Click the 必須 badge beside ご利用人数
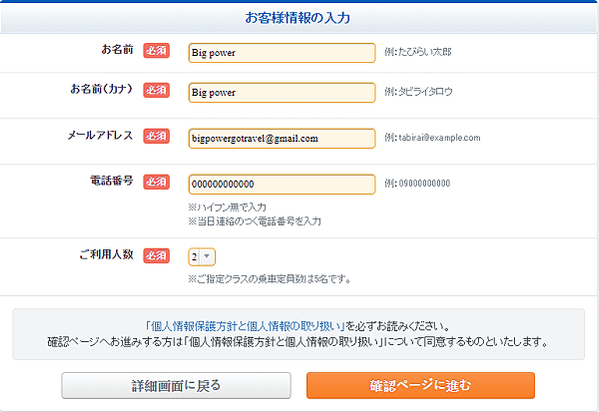The width and height of the screenshot is (599, 412). tap(157, 256)
